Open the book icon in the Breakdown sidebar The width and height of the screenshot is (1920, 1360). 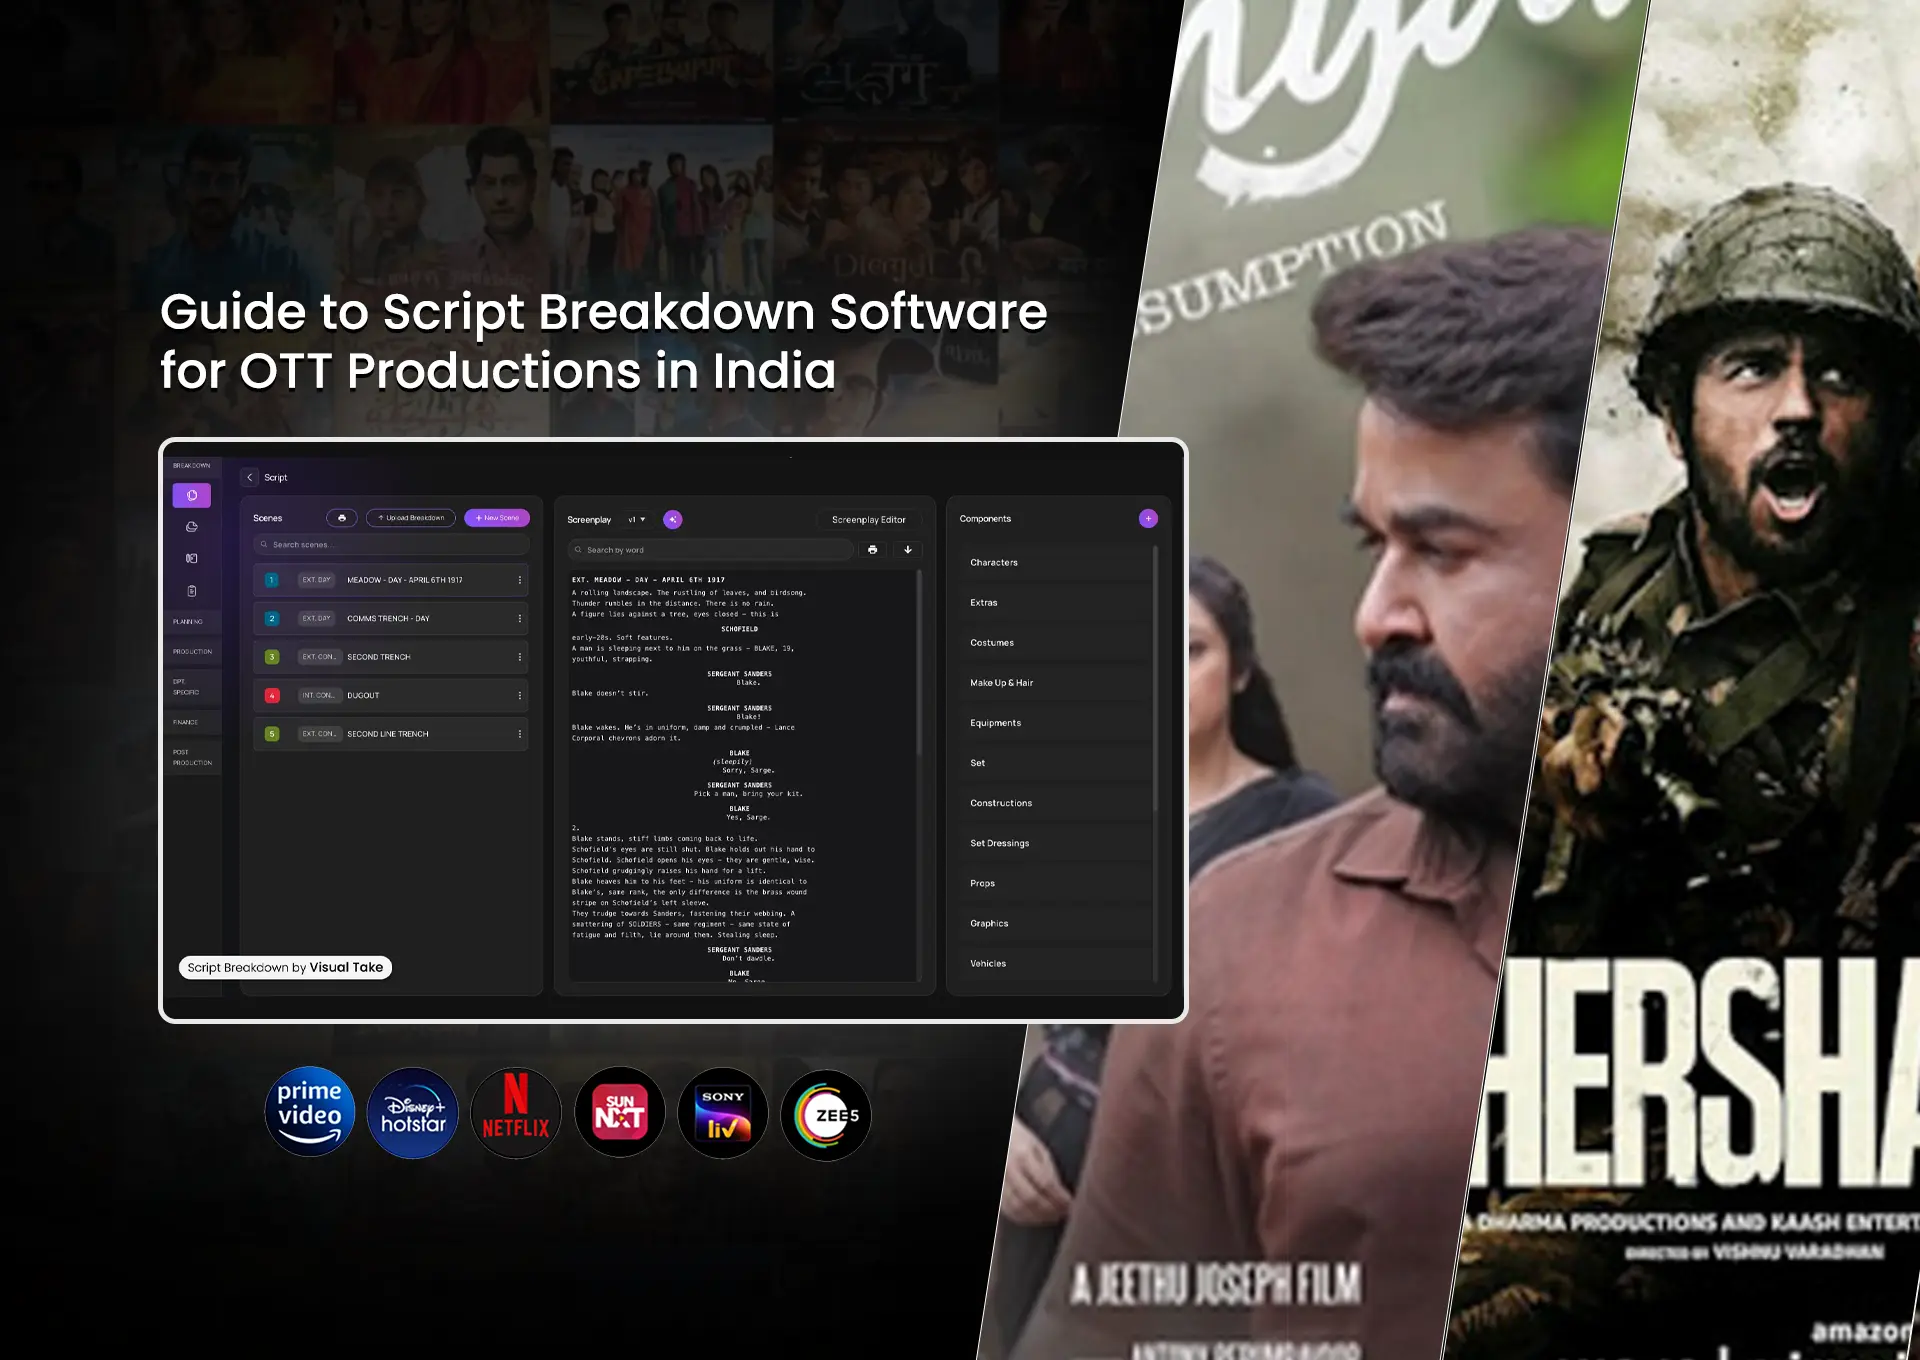tap(192, 559)
